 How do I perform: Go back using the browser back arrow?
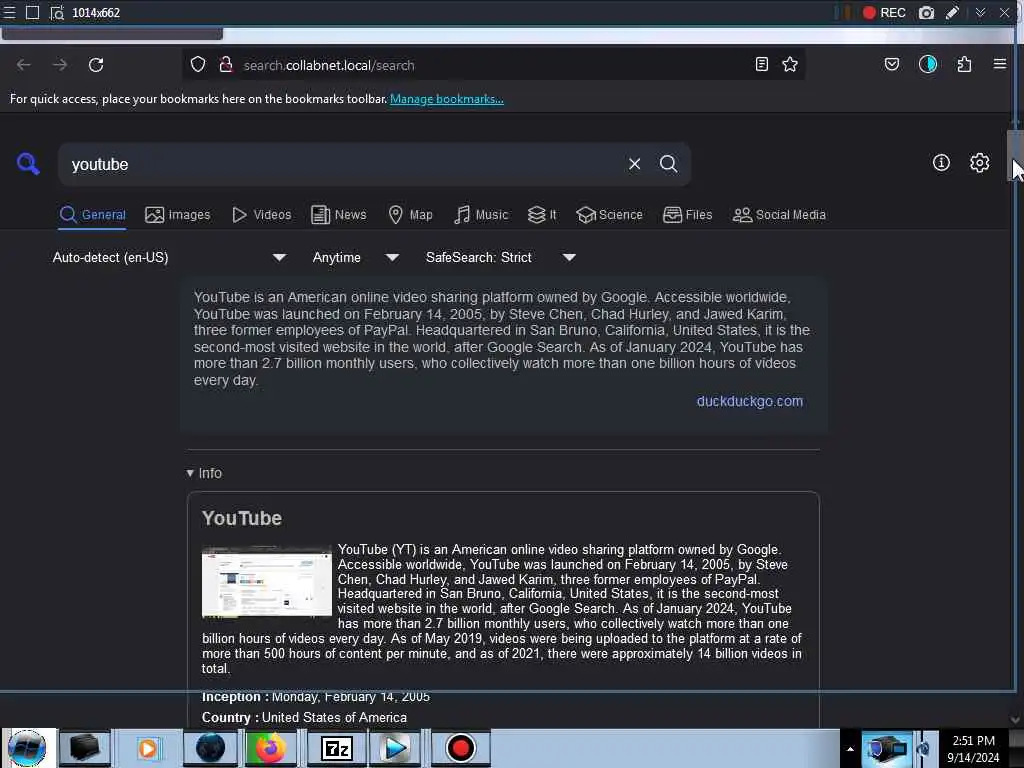coord(24,65)
